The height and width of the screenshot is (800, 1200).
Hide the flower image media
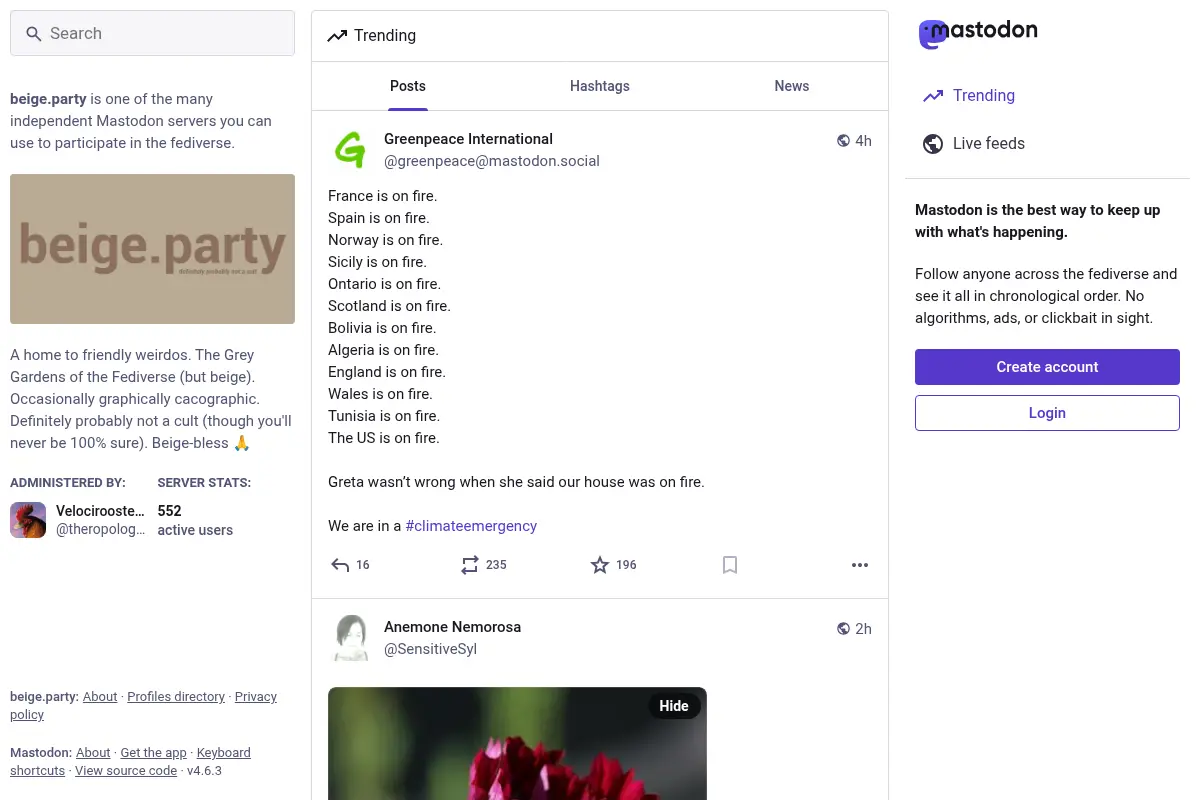(x=674, y=706)
